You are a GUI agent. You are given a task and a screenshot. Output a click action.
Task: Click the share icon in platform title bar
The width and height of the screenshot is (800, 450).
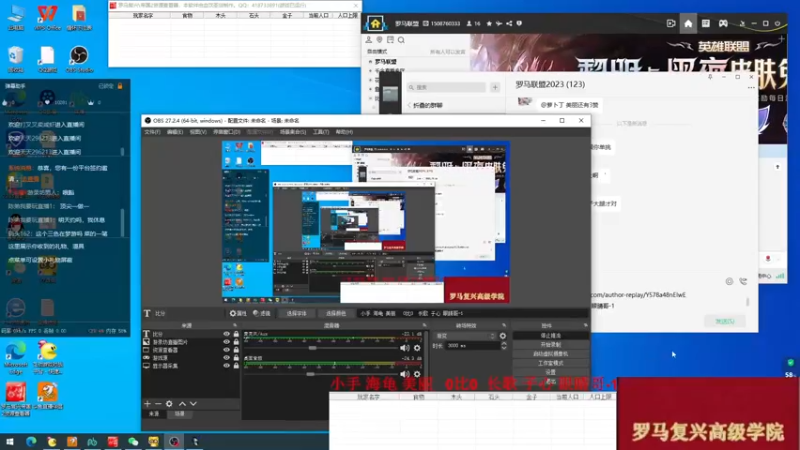(509, 23)
